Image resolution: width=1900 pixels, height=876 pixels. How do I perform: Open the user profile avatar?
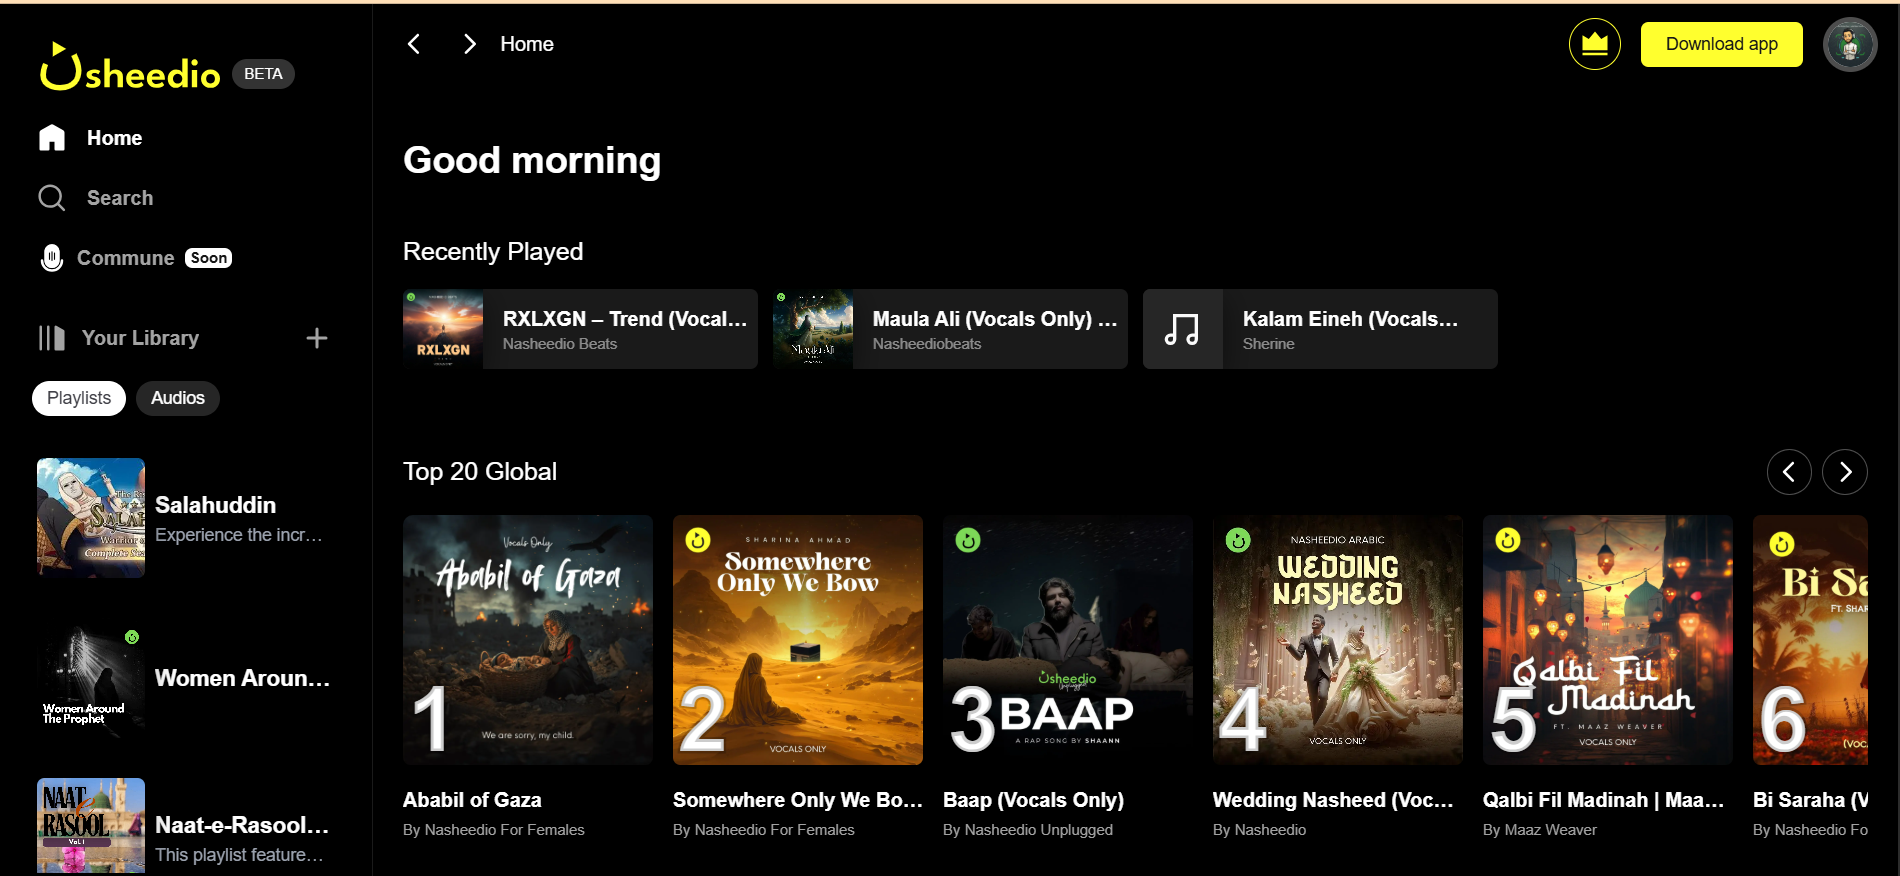click(x=1849, y=44)
